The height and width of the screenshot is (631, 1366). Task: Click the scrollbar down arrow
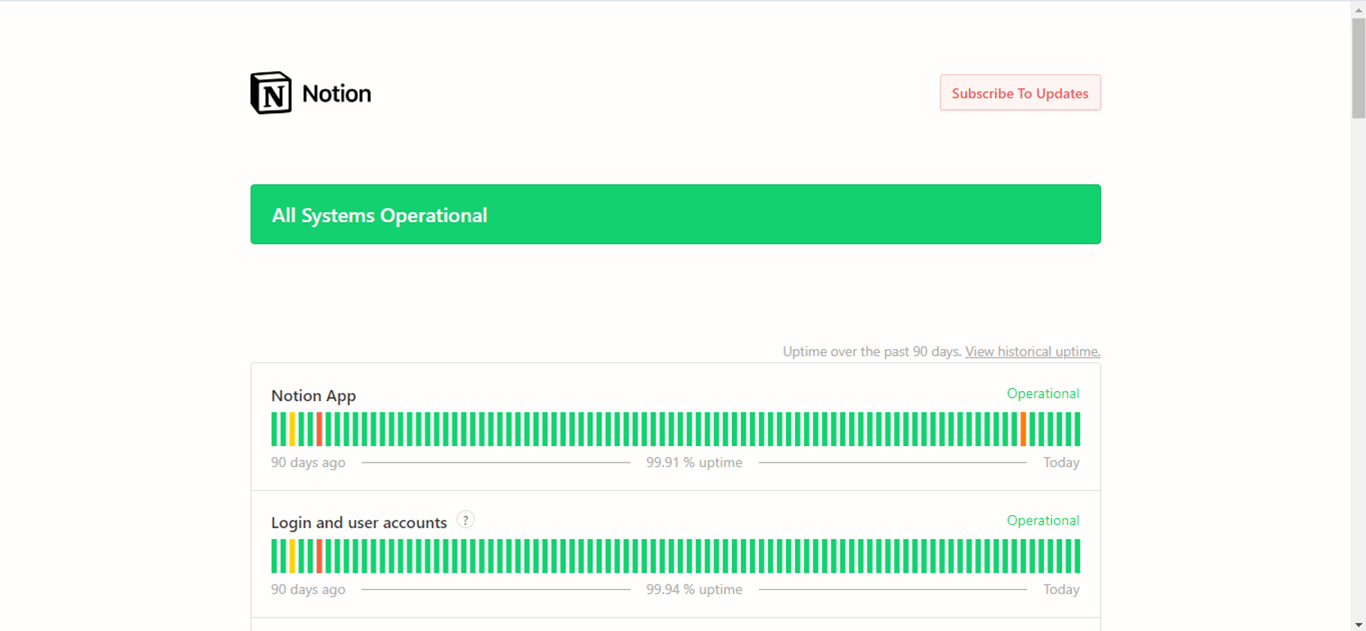[1358, 624]
